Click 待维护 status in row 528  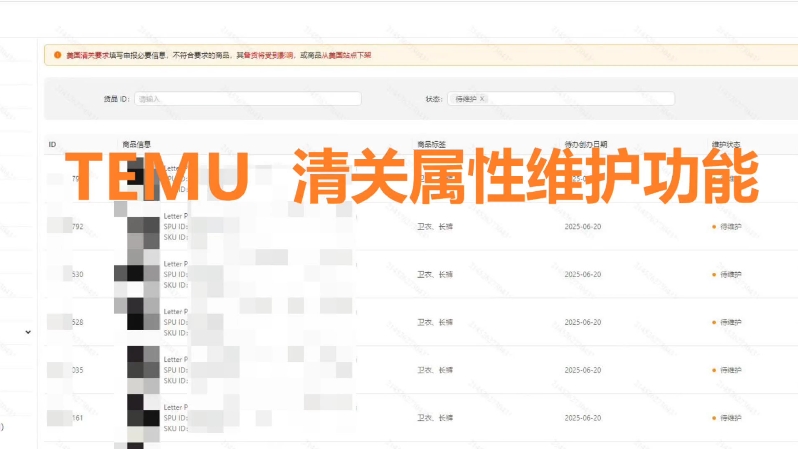(x=727, y=322)
